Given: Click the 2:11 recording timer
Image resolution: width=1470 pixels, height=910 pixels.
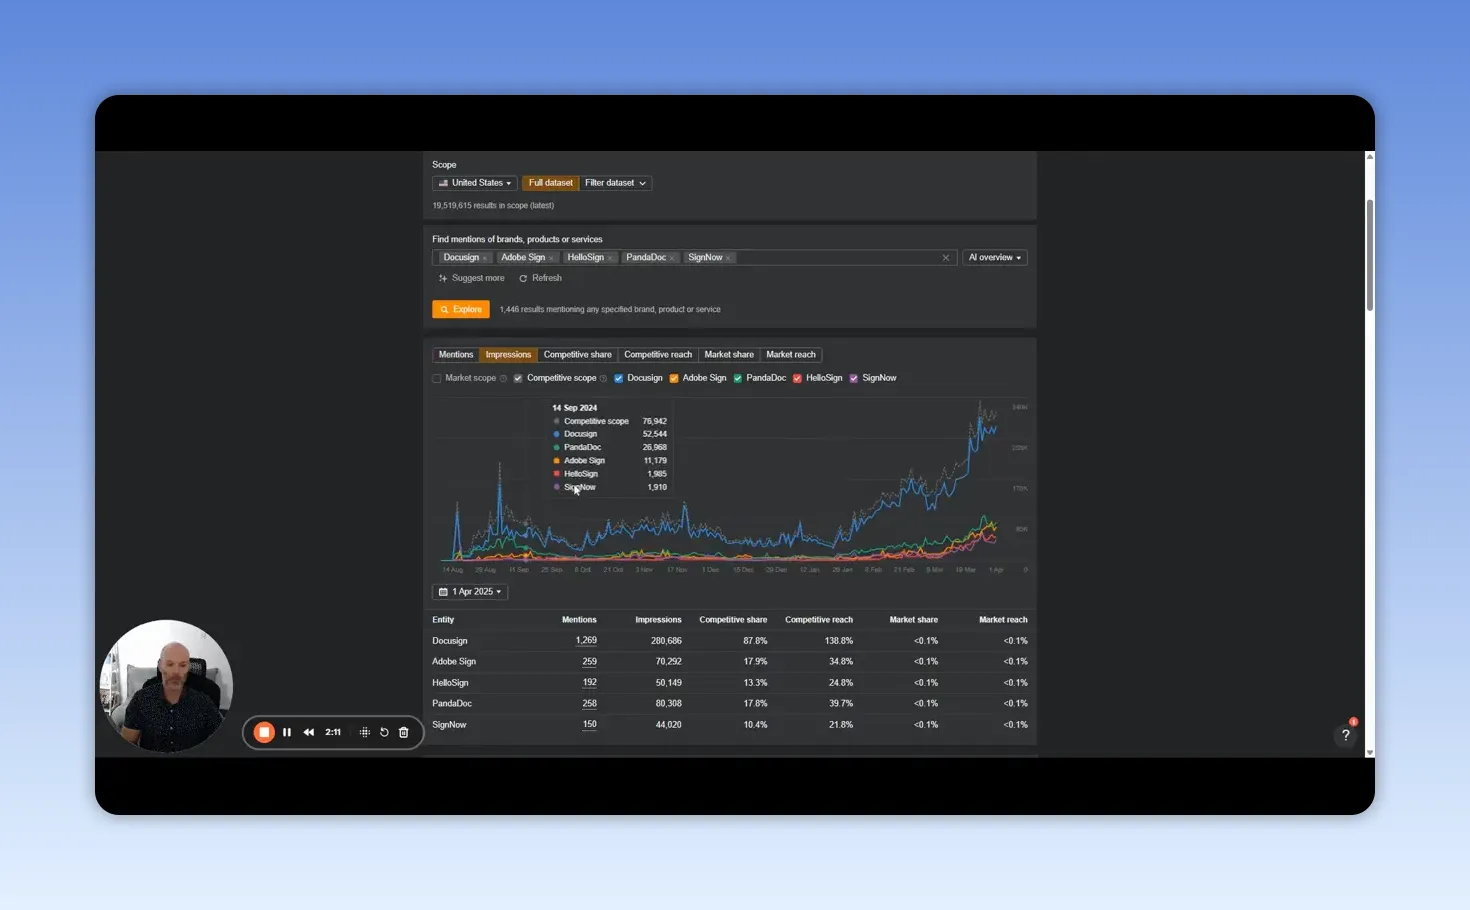Looking at the screenshot, I should [x=333, y=732].
